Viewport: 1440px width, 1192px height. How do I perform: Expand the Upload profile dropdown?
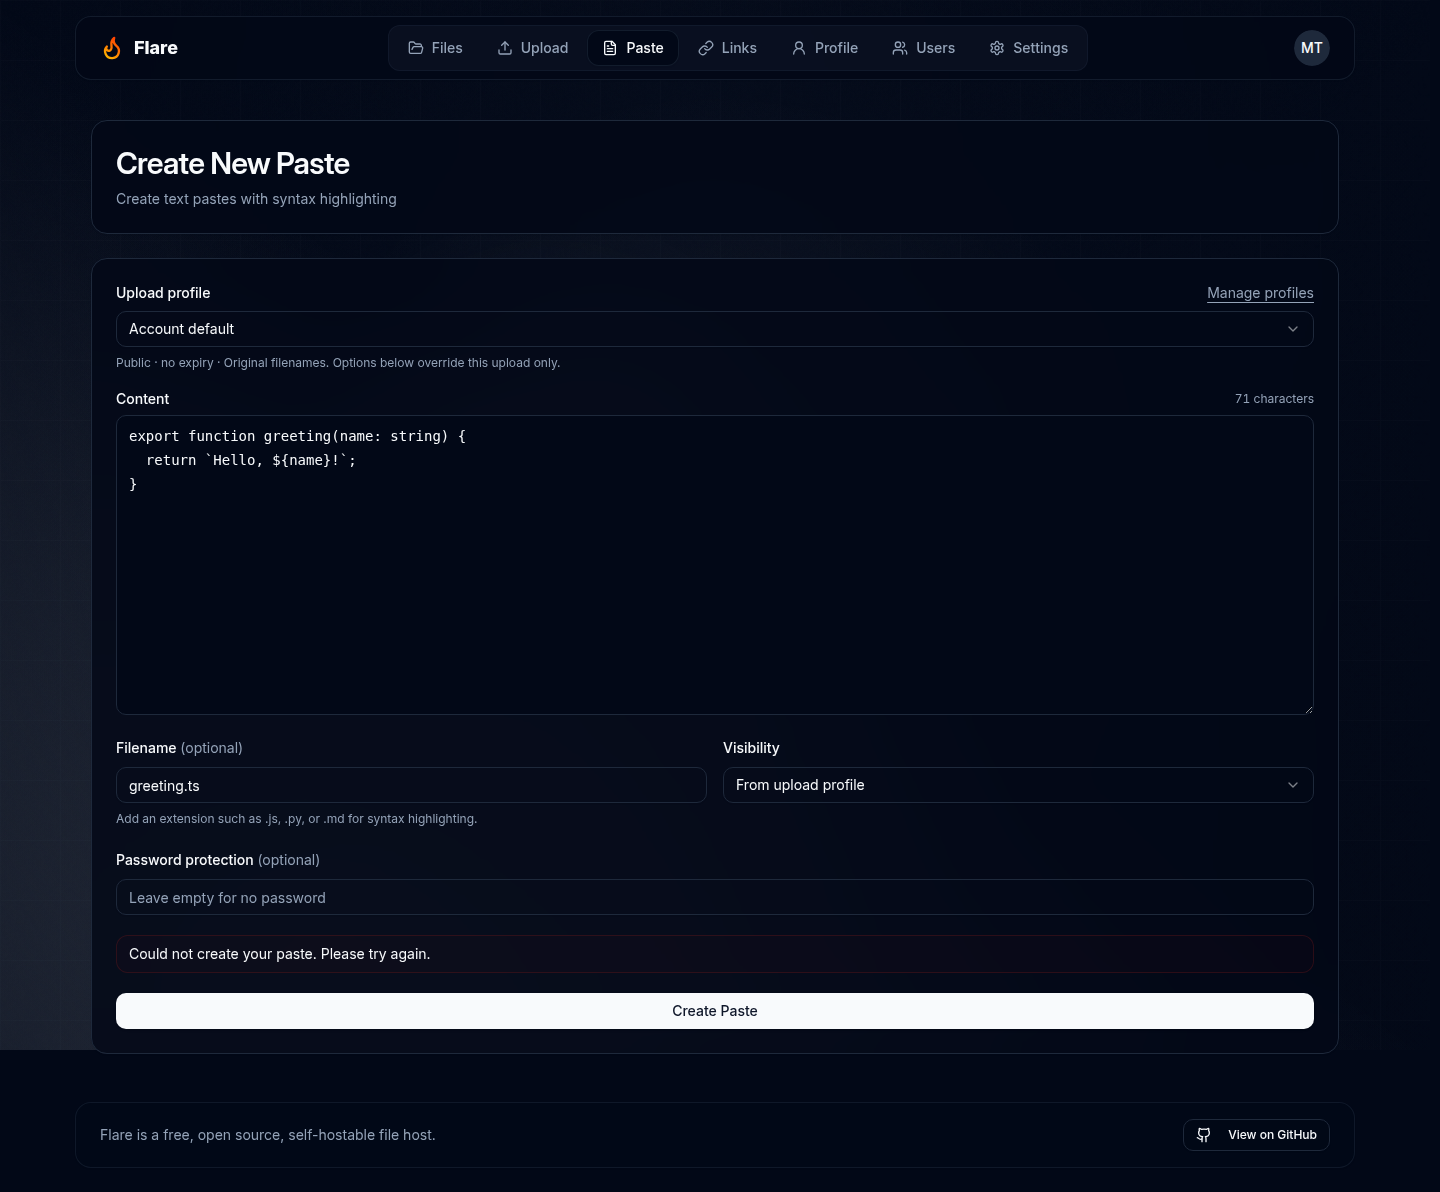point(1293,329)
